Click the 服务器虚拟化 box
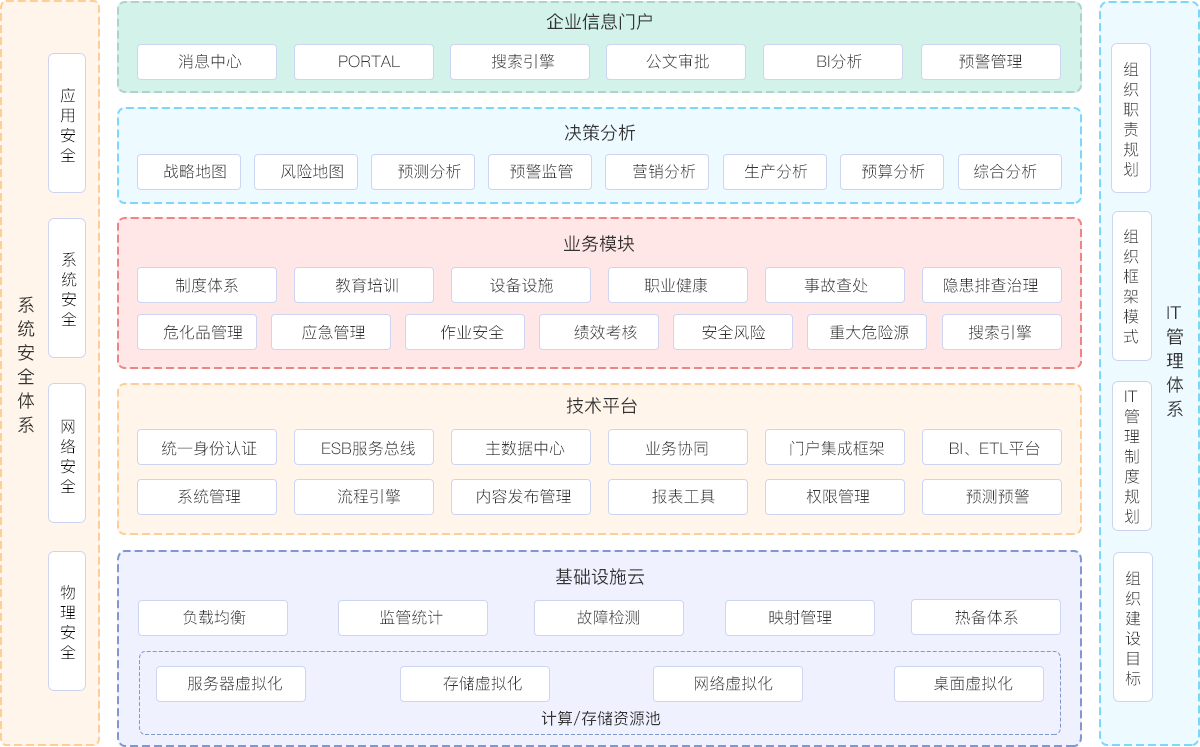 tap(231, 684)
